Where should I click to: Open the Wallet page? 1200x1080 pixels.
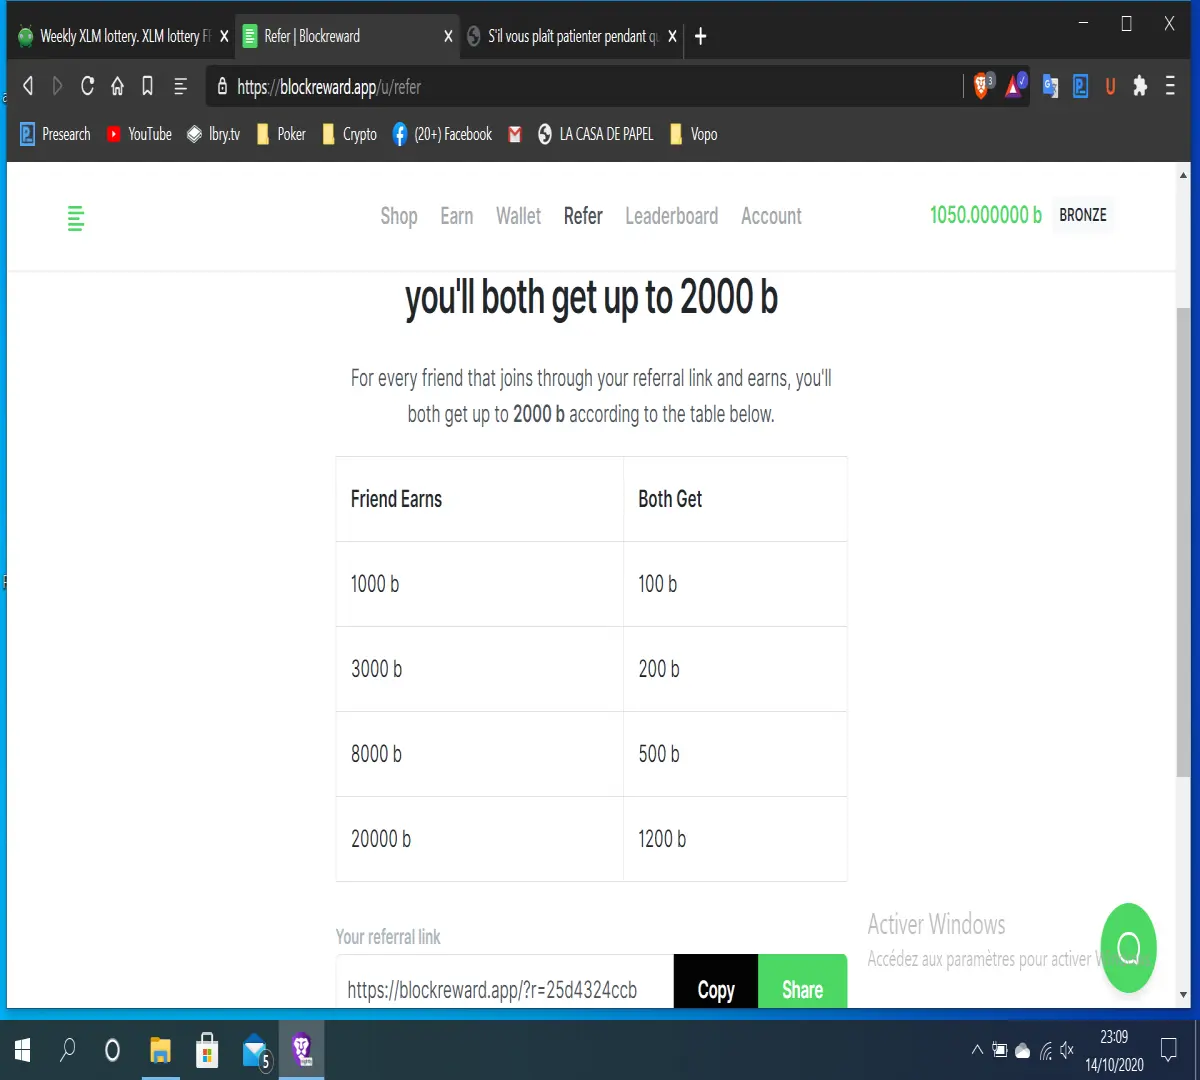tap(518, 216)
